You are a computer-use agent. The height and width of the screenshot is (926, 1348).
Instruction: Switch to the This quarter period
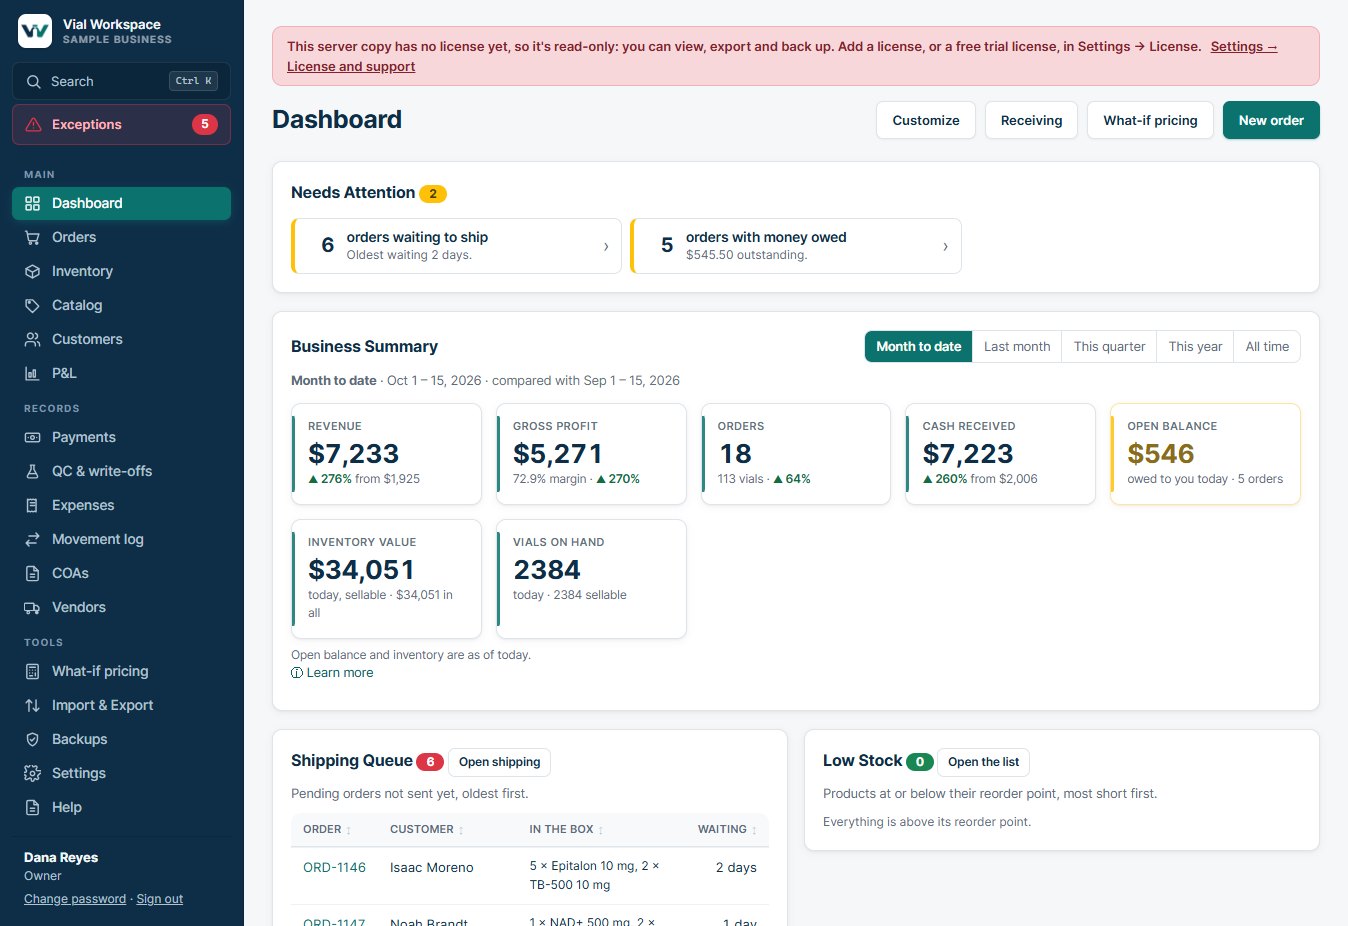point(1109,346)
